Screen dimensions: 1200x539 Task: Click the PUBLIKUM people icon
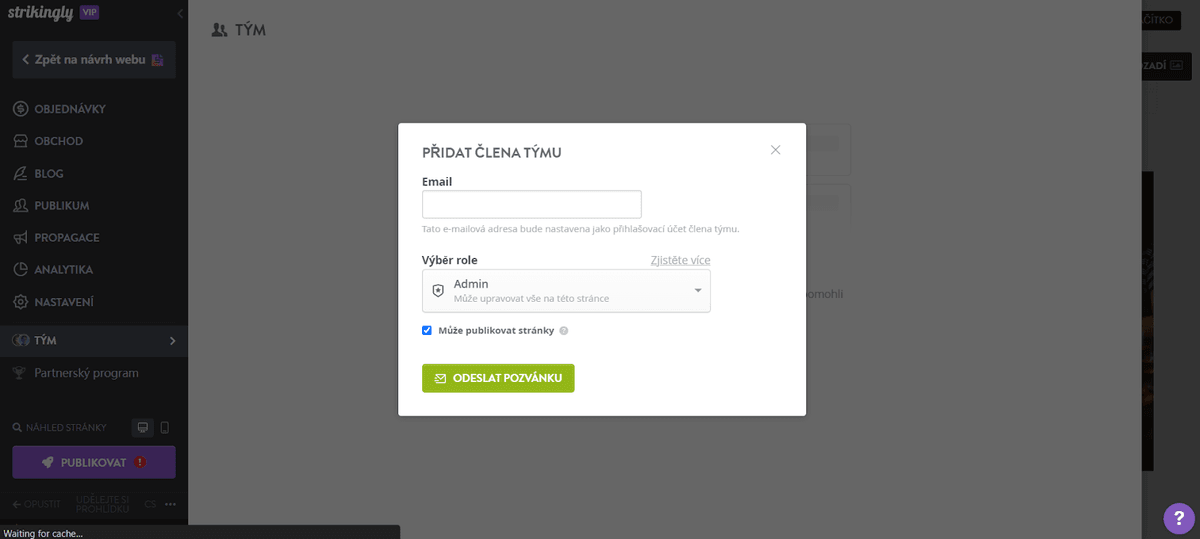(20, 206)
